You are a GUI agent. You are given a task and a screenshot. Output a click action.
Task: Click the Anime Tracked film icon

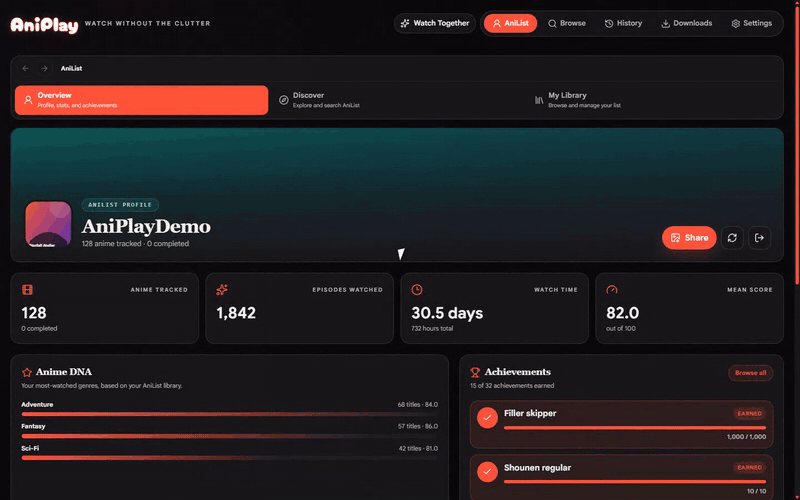[x=28, y=290]
